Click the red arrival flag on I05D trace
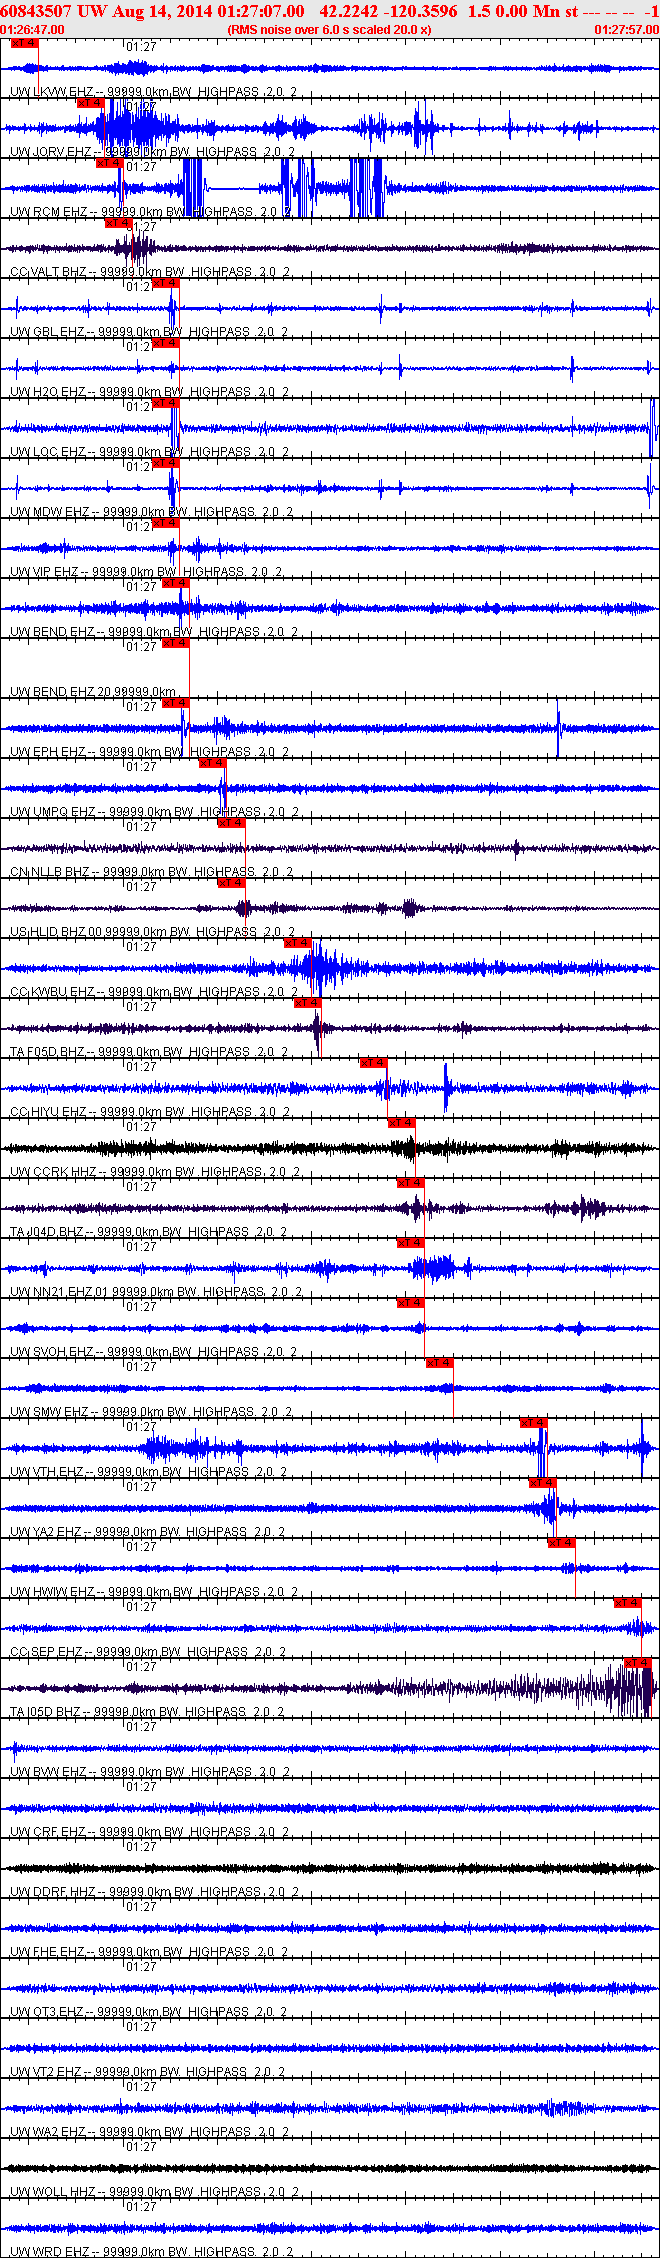Viewport: 660px width, 2258px height. (x=638, y=1663)
